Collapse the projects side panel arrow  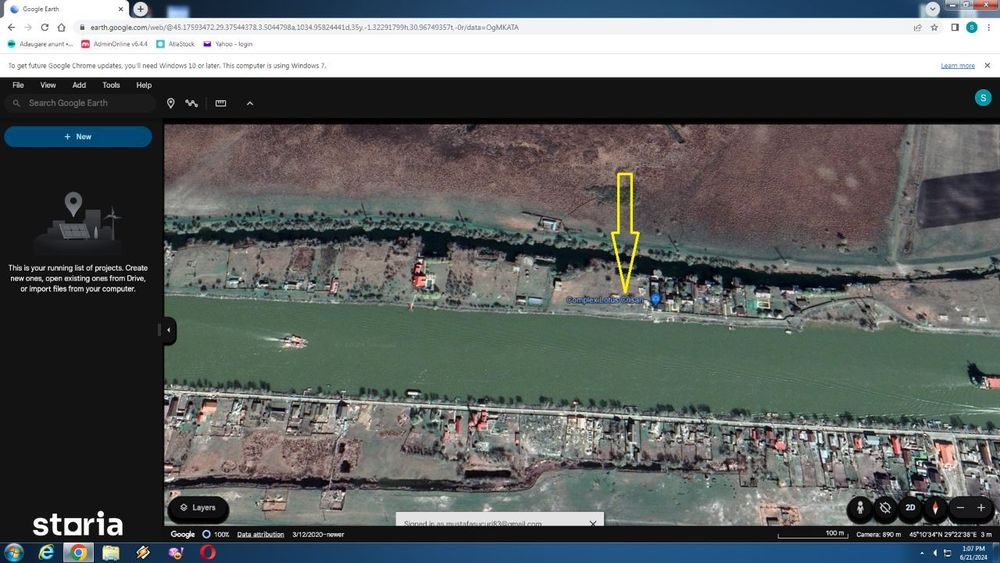[x=168, y=330]
